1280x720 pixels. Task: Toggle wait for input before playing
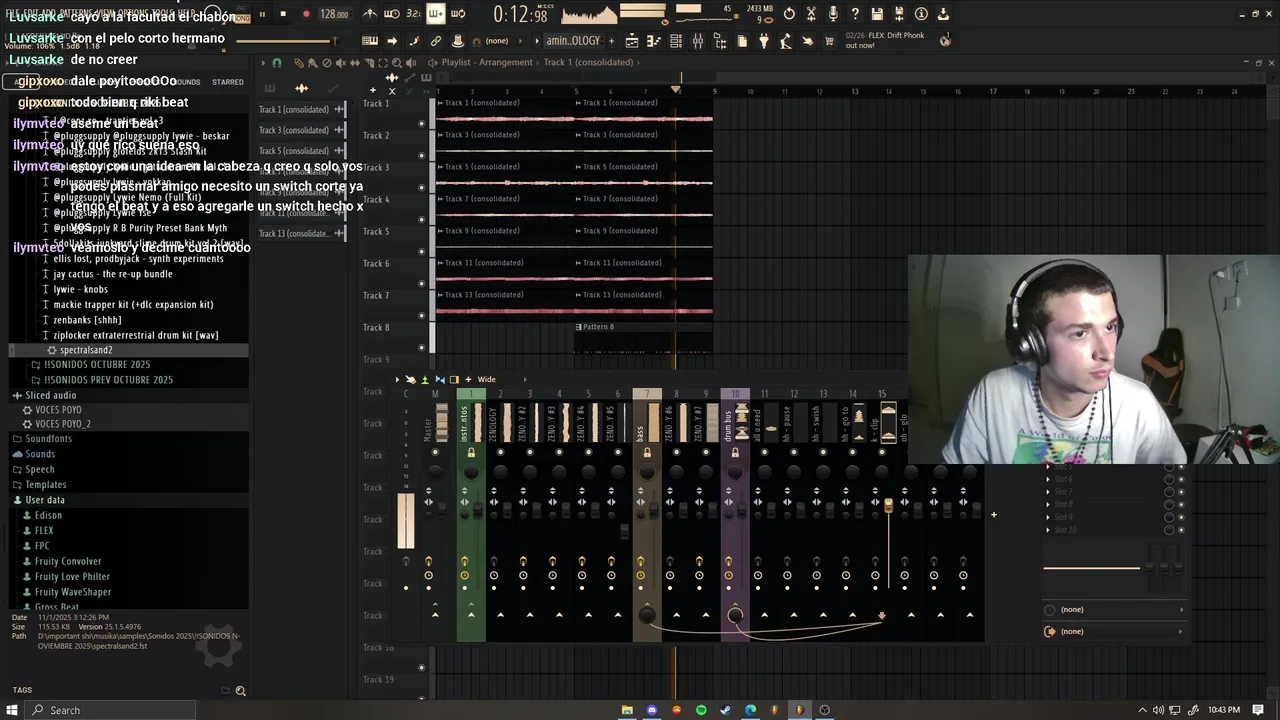[391, 14]
